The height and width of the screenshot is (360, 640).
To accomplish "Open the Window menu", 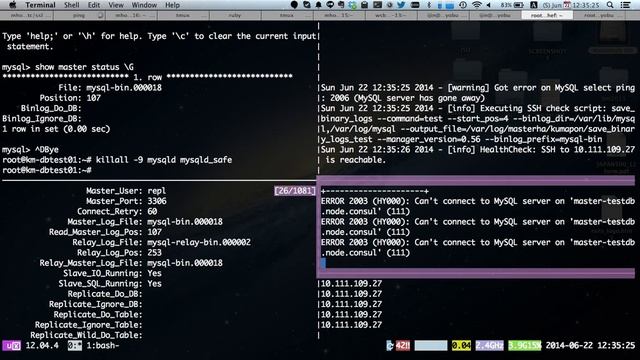I will point(144,5).
